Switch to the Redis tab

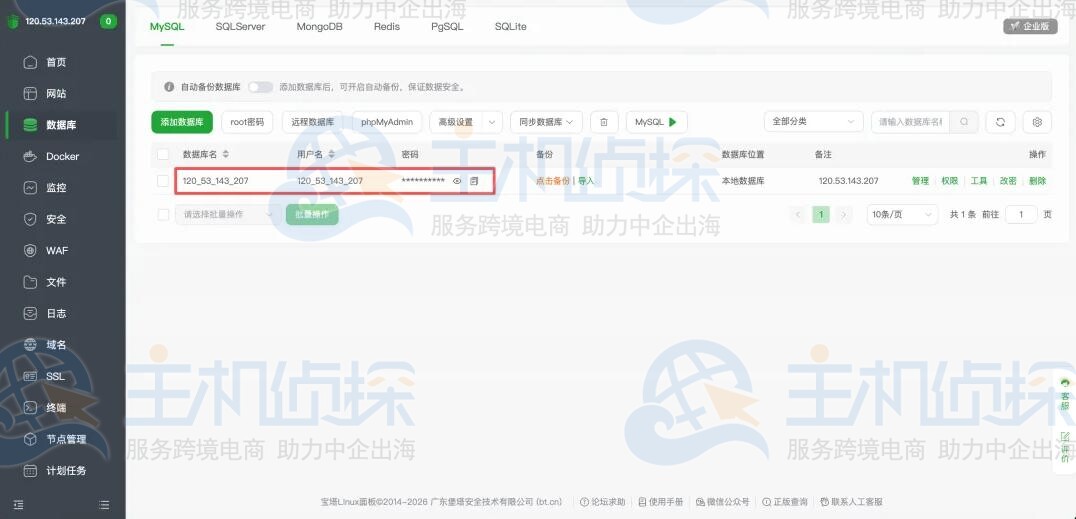(x=387, y=27)
